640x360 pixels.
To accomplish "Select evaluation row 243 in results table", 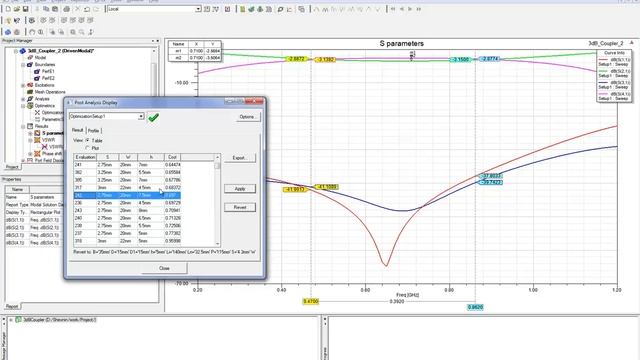I will [127, 211].
